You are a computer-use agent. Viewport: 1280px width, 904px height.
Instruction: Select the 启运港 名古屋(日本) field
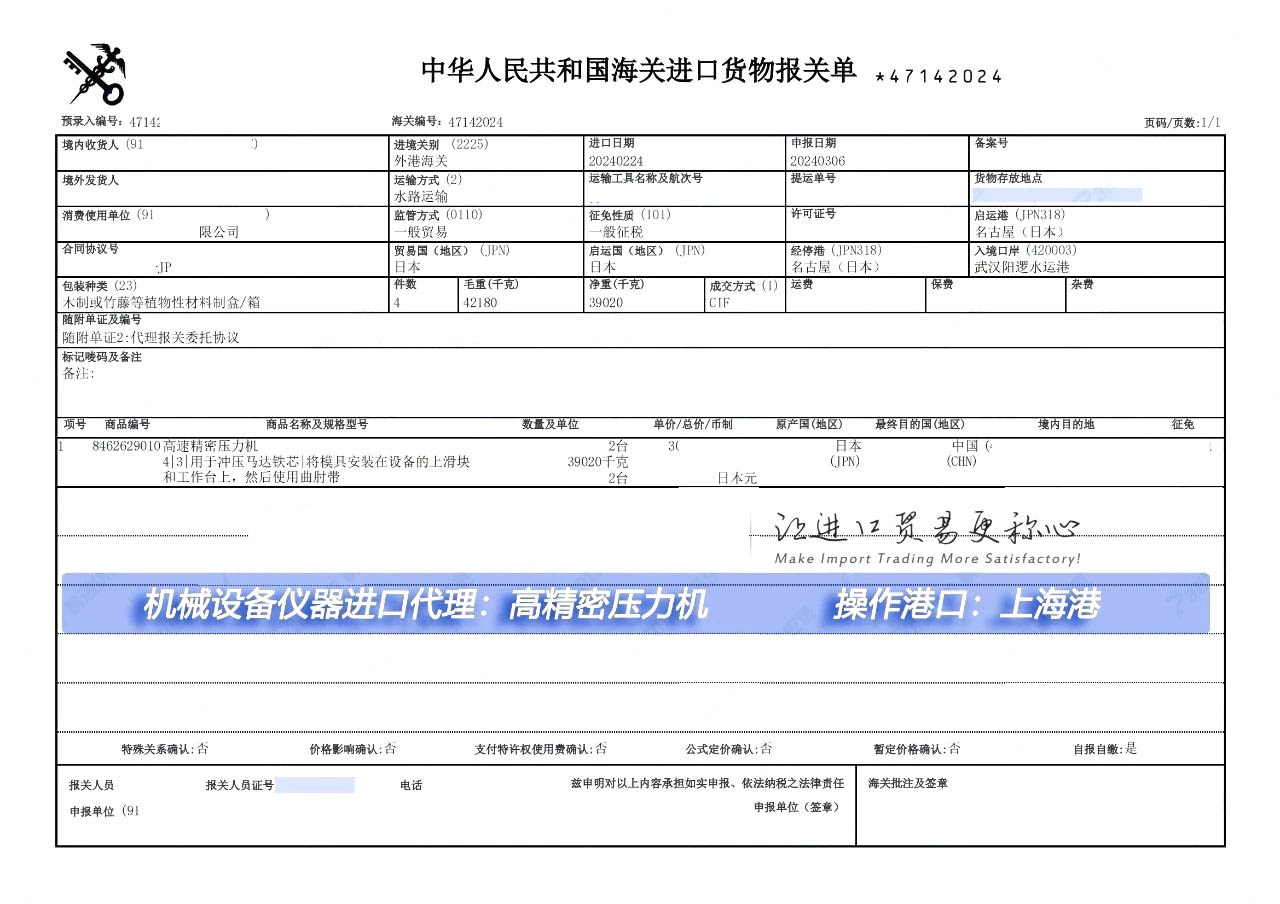1012,232
